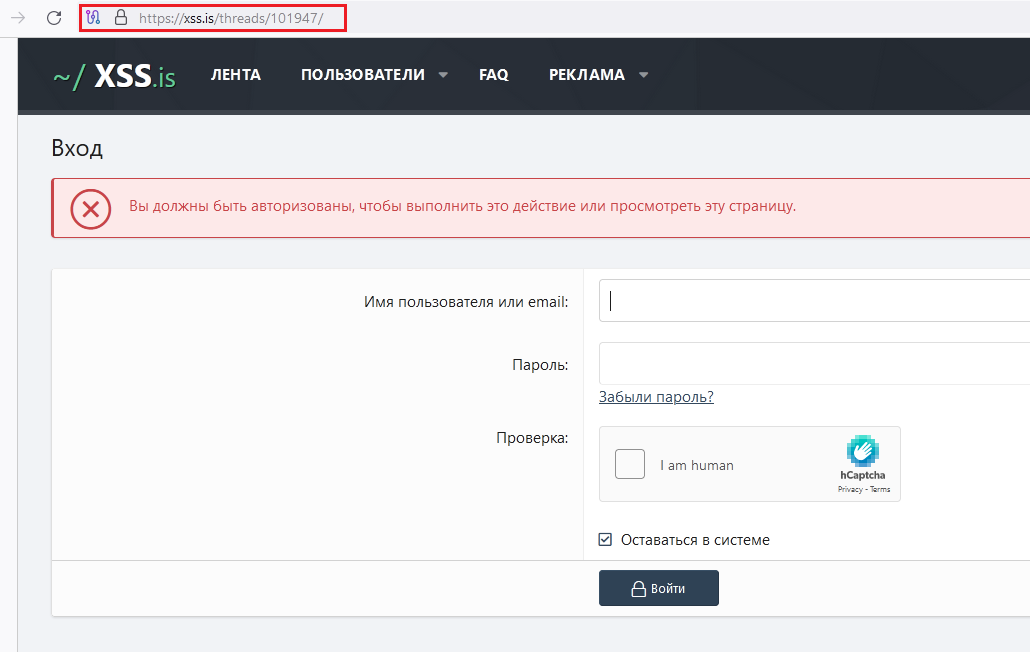The image size is (1030, 652).
Task: Open the purple extension icon in the address bar
Action: point(93,18)
